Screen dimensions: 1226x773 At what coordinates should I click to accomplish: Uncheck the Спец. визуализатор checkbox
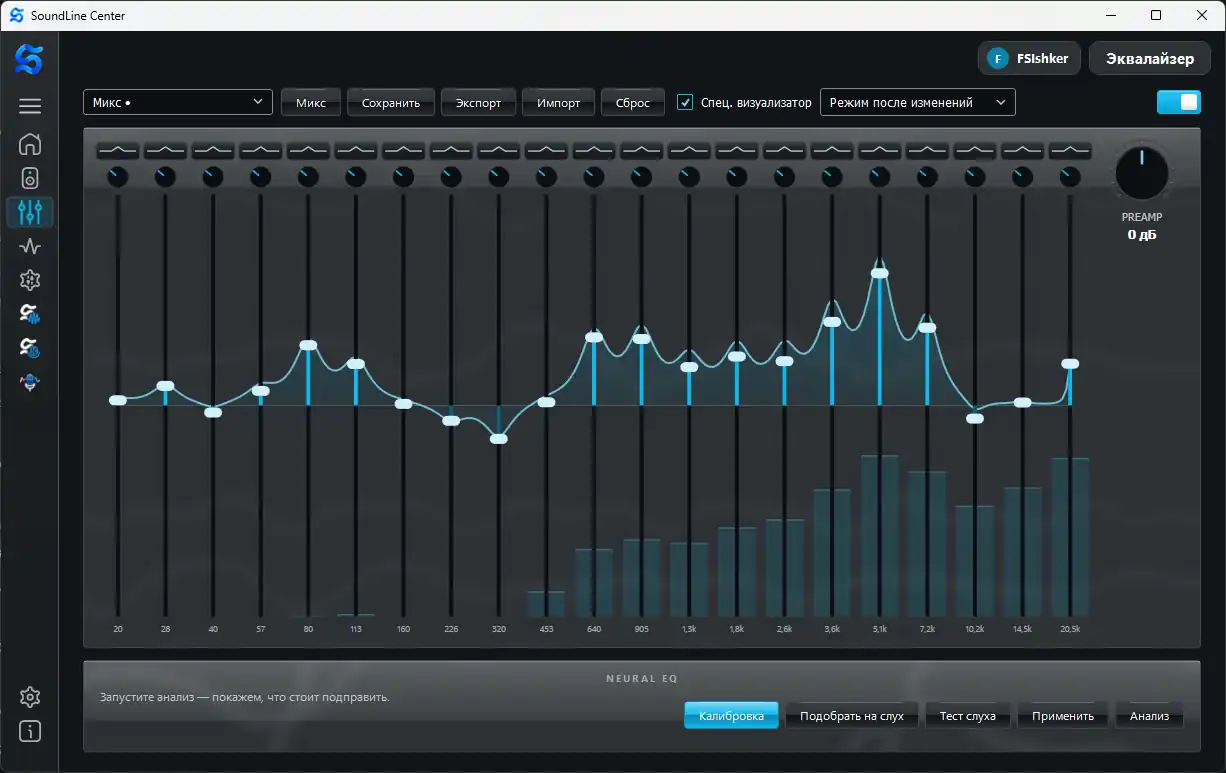click(685, 102)
